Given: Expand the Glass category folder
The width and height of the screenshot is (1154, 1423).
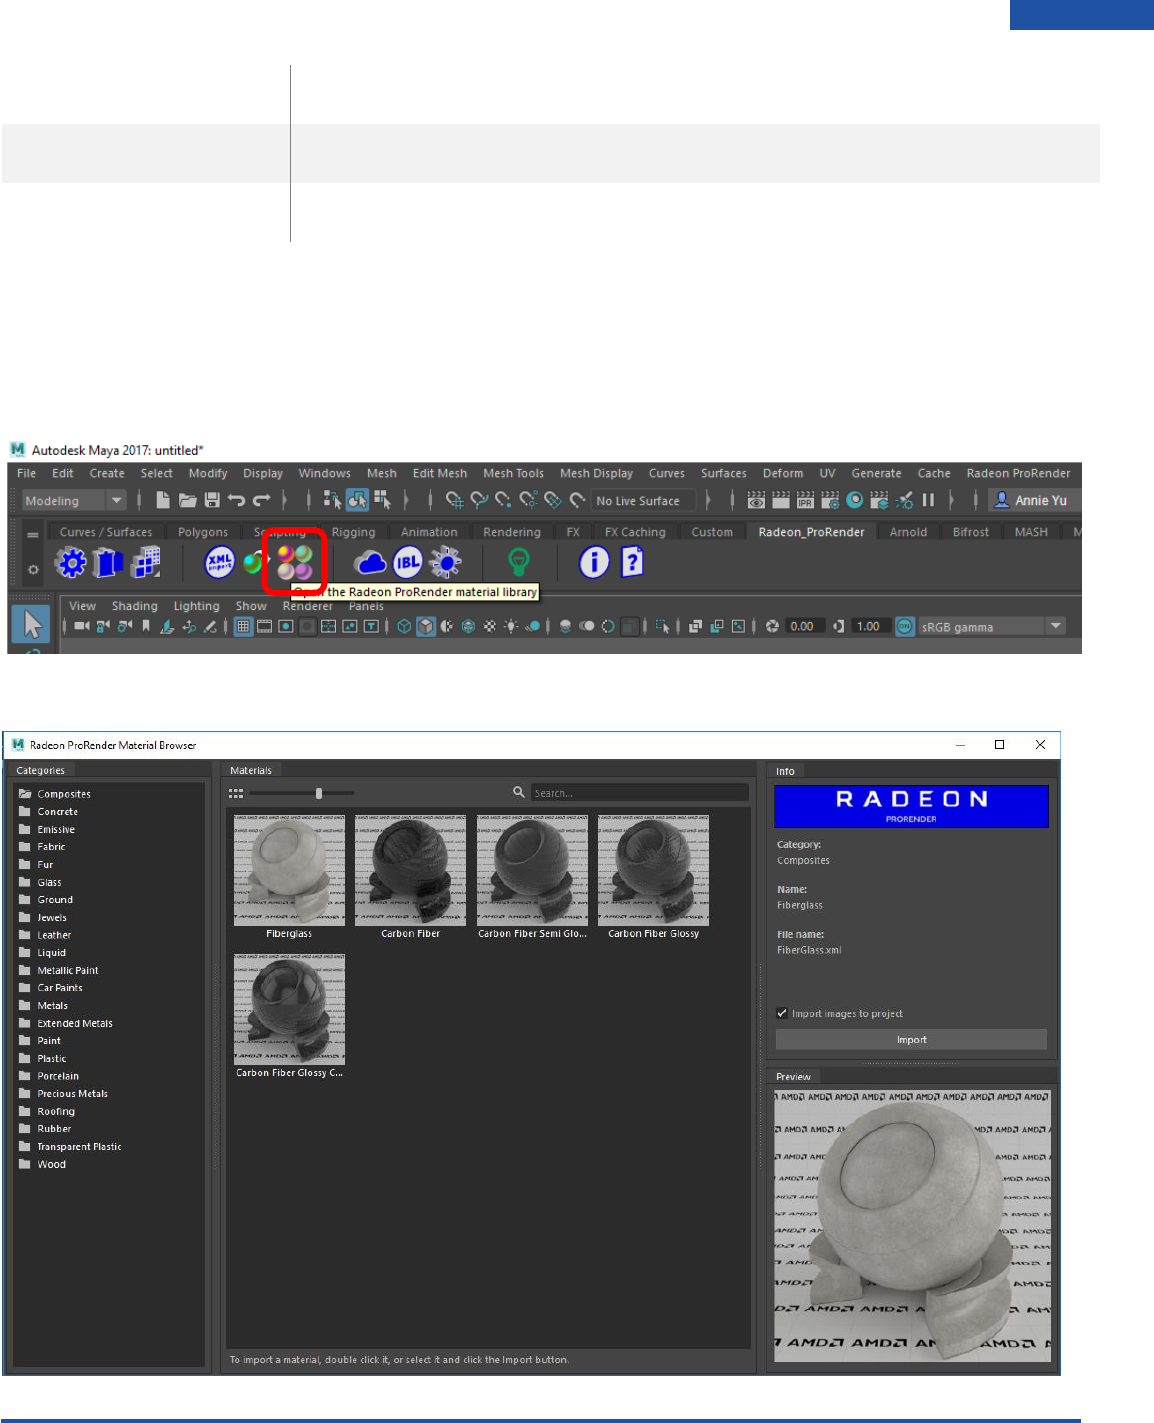Looking at the screenshot, I should click(40, 882).
